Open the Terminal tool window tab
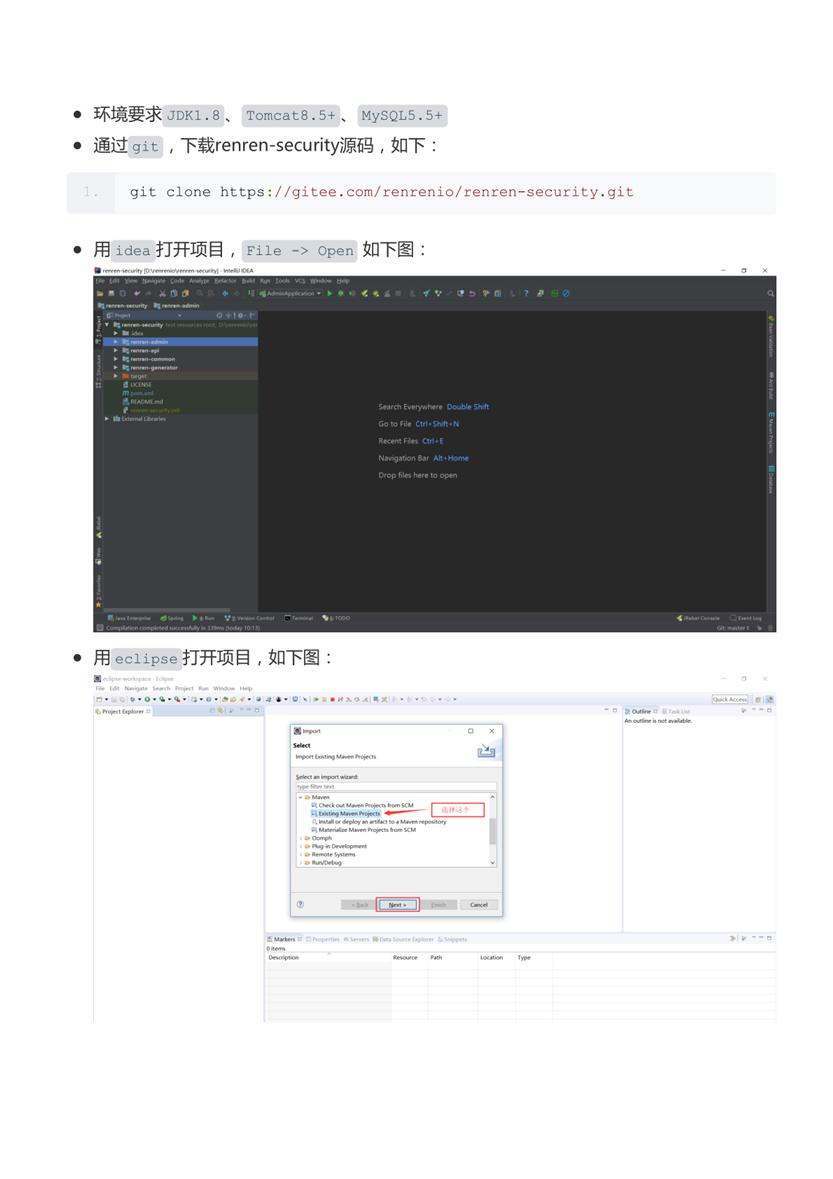 click(x=299, y=618)
